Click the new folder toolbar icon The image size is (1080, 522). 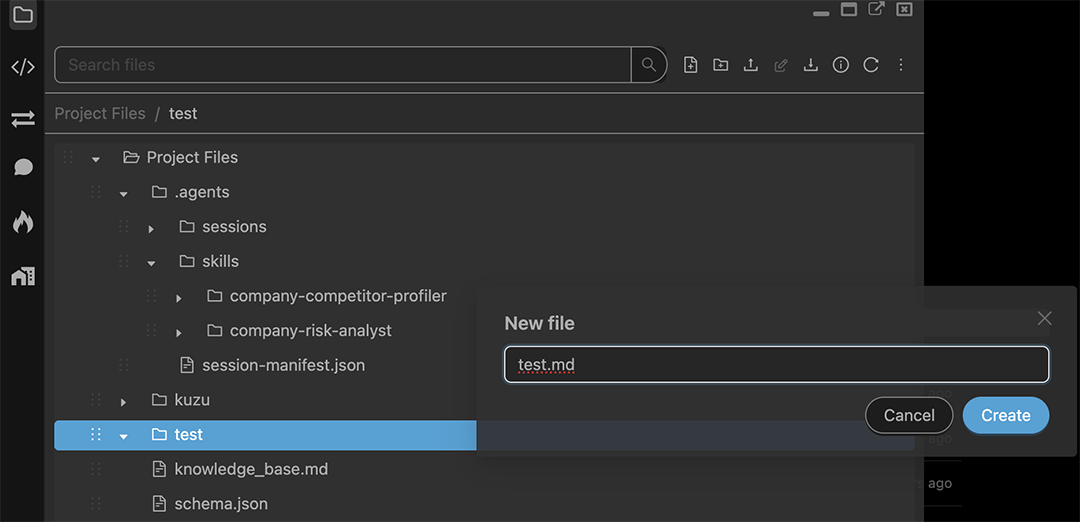click(x=720, y=65)
